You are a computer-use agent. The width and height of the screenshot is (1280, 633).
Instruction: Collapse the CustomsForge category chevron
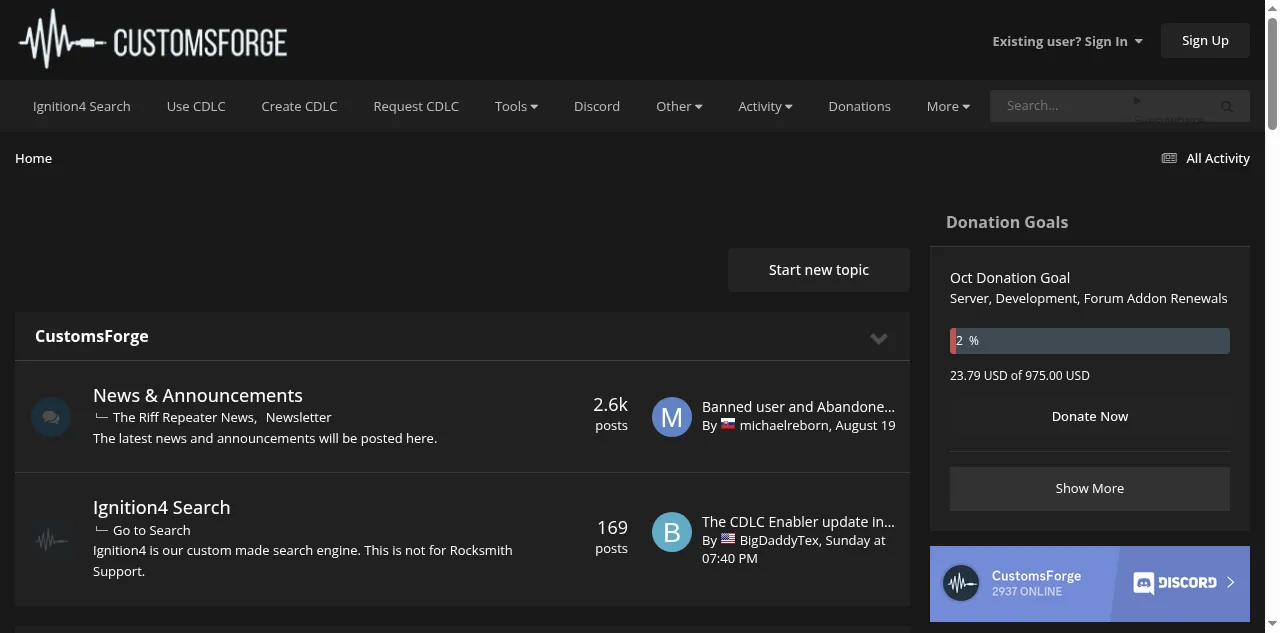coord(879,338)
